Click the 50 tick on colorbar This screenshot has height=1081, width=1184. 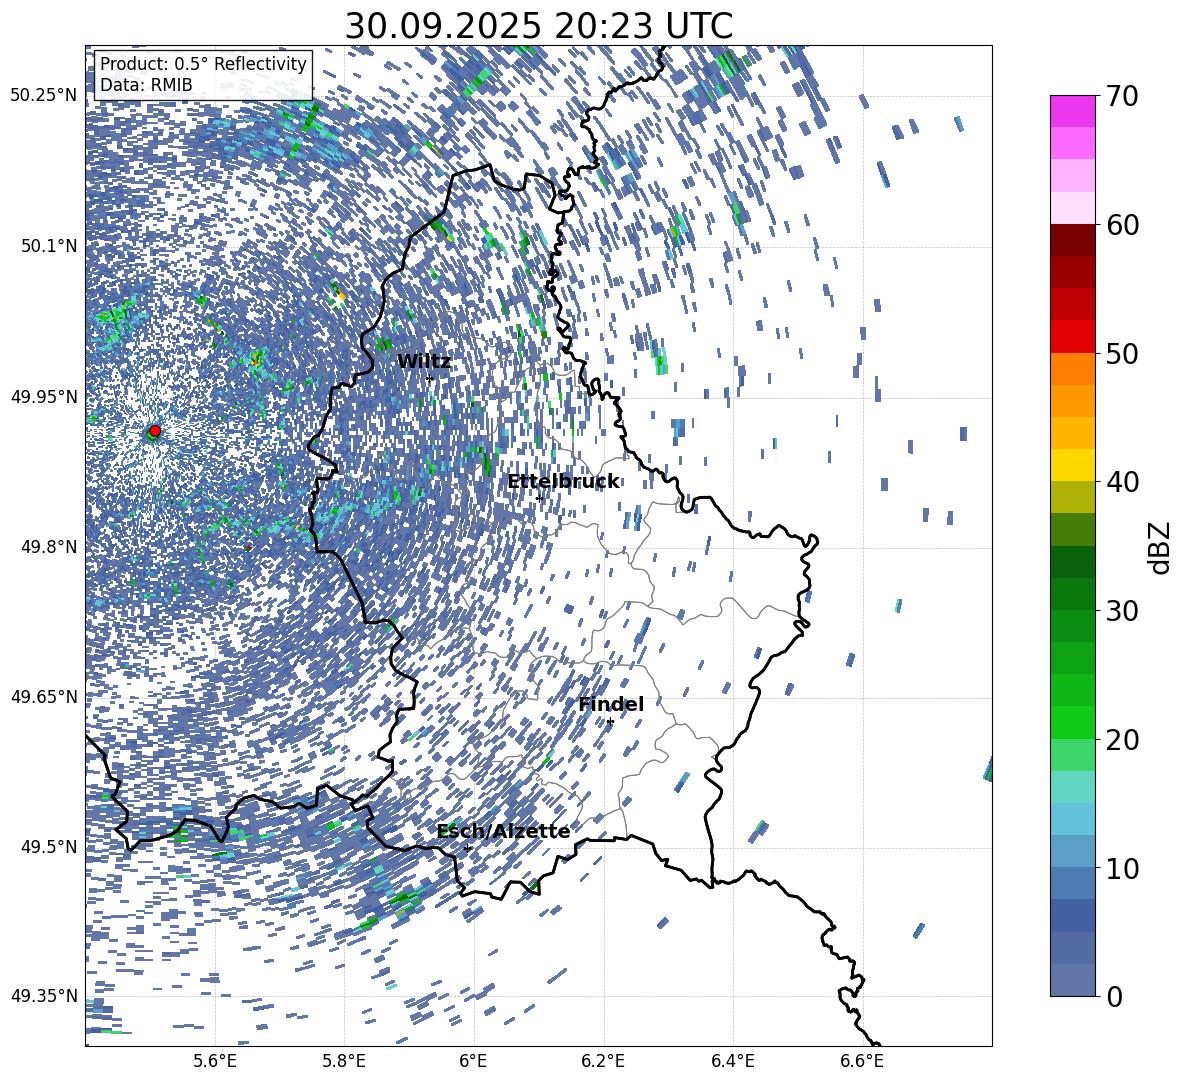[x=1124, y=353]
